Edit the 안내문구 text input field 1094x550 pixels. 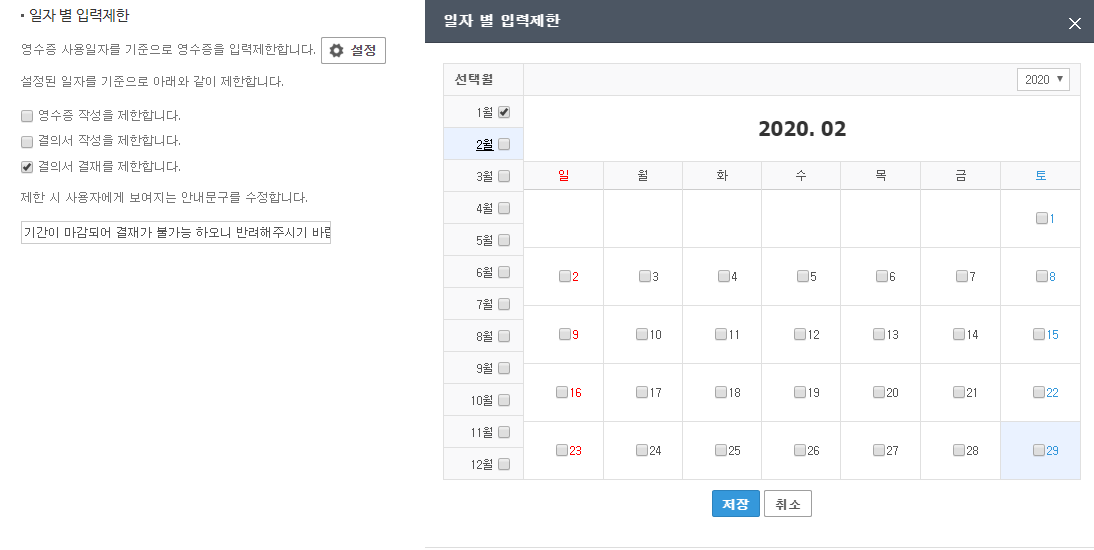(176, 232)
